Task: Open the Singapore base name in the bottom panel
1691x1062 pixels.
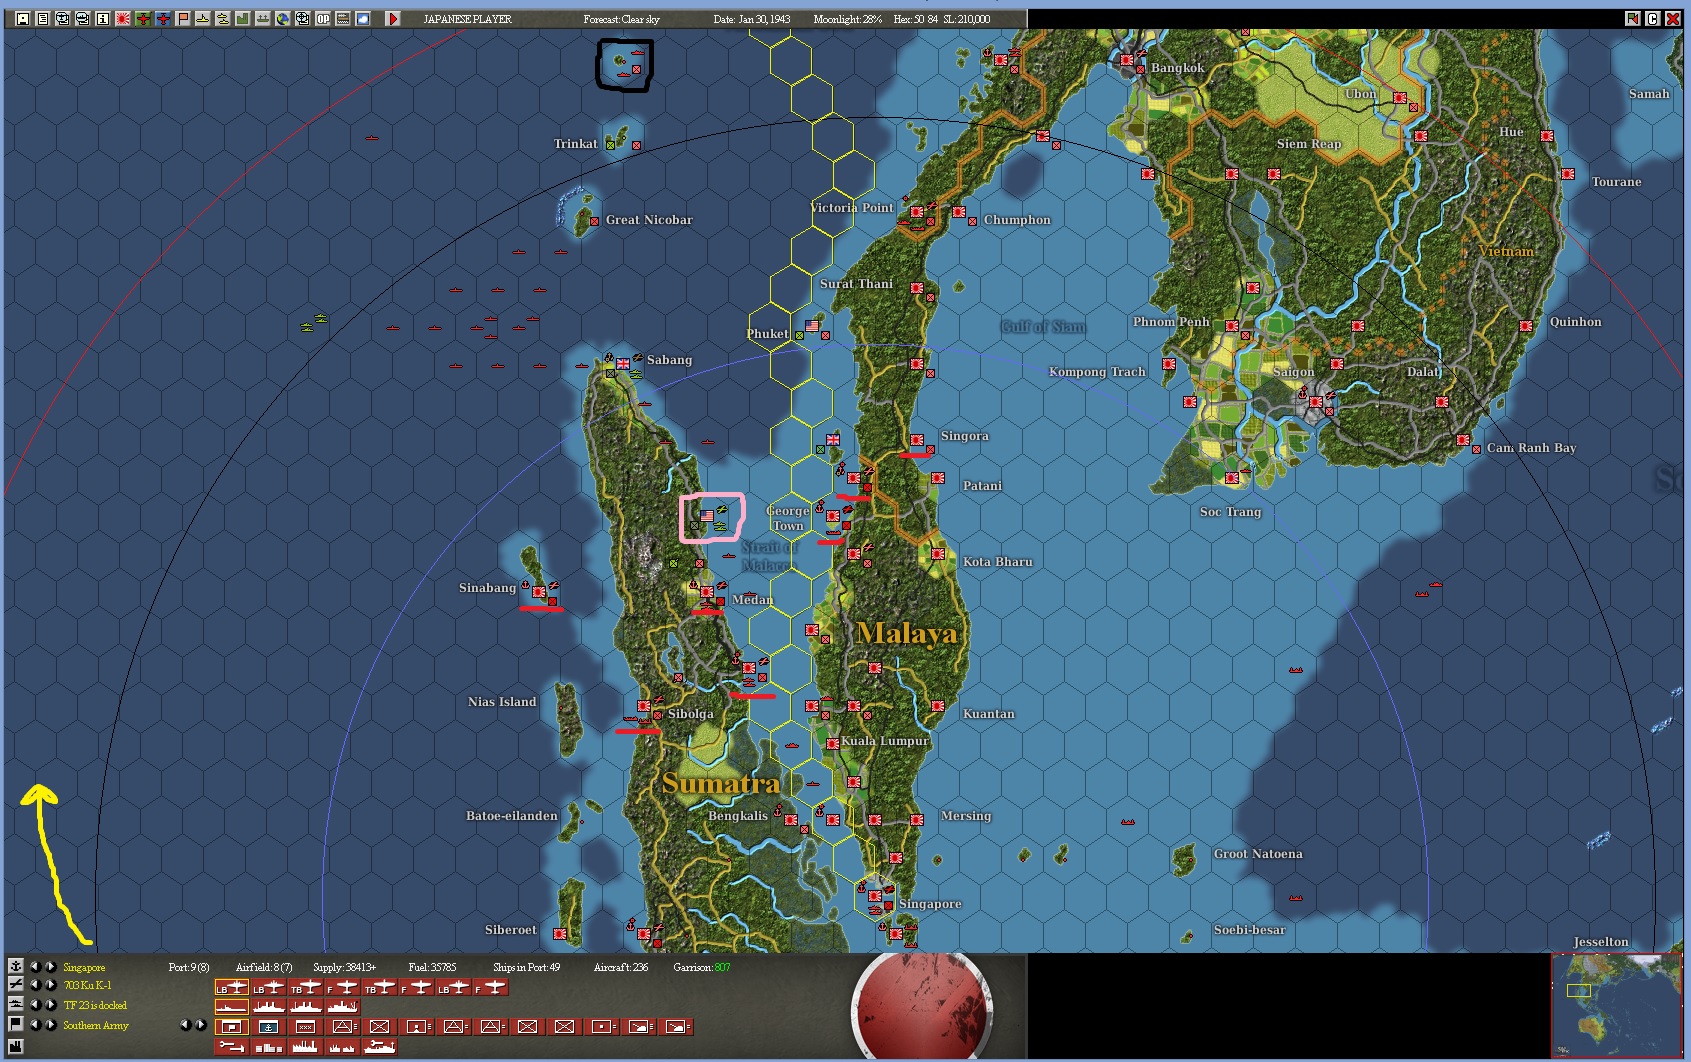Action: (84, 967)
